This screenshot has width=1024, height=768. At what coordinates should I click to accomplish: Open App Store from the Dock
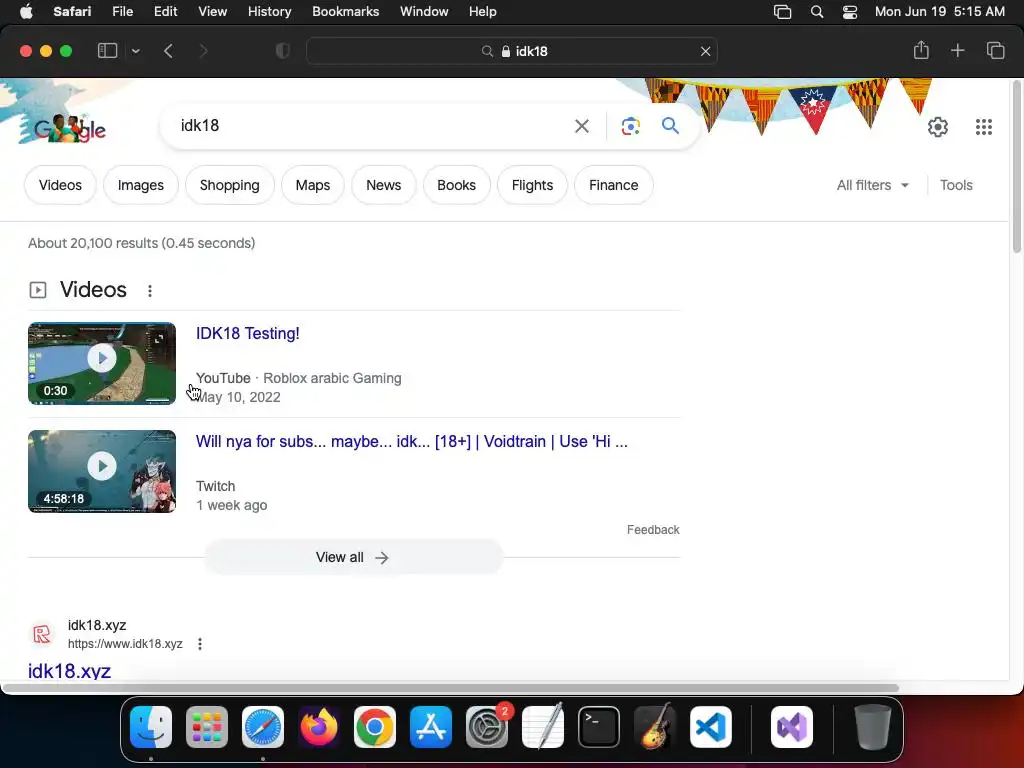(431, 727)
